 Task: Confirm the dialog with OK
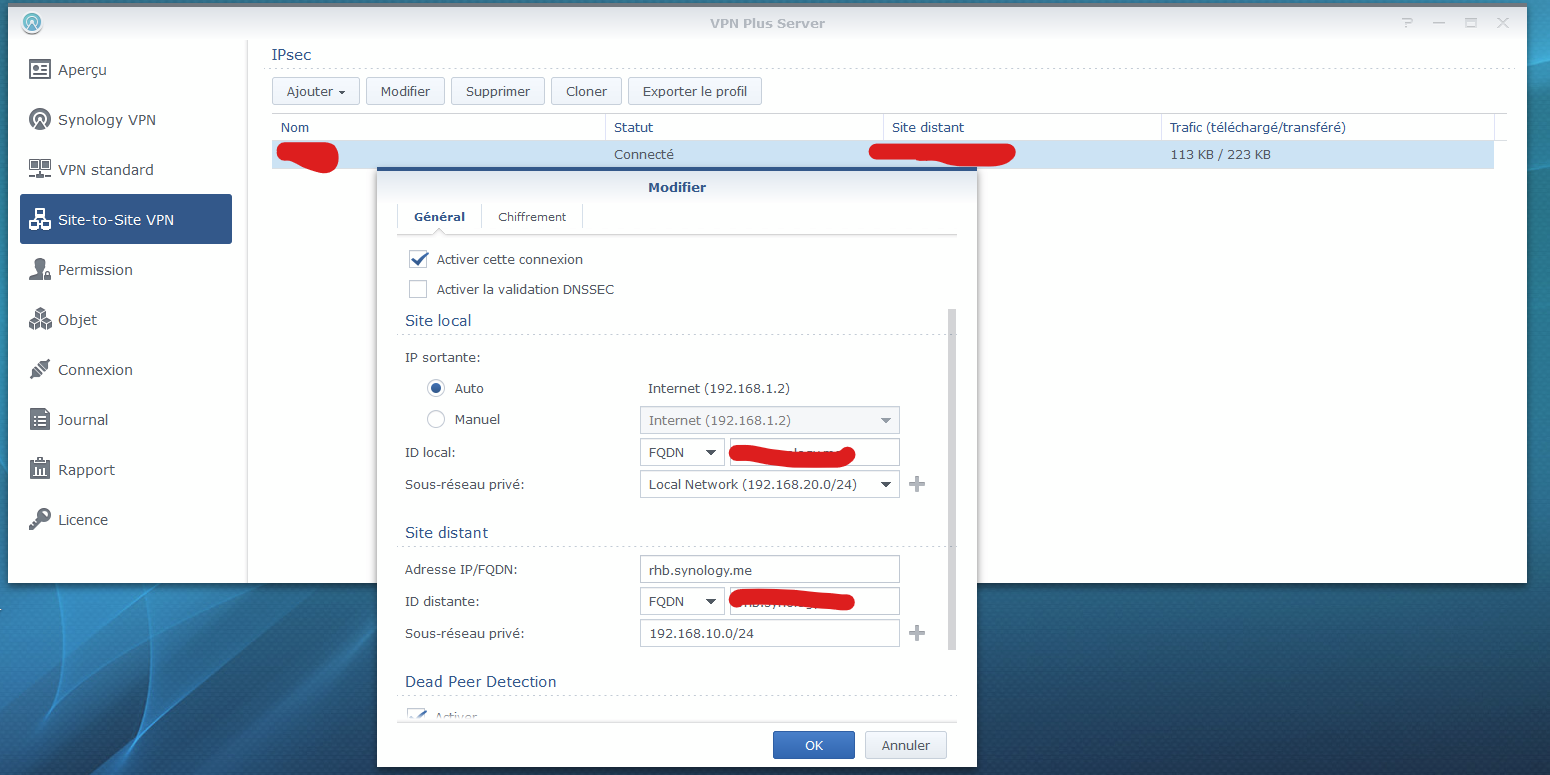tap(814, 745)
